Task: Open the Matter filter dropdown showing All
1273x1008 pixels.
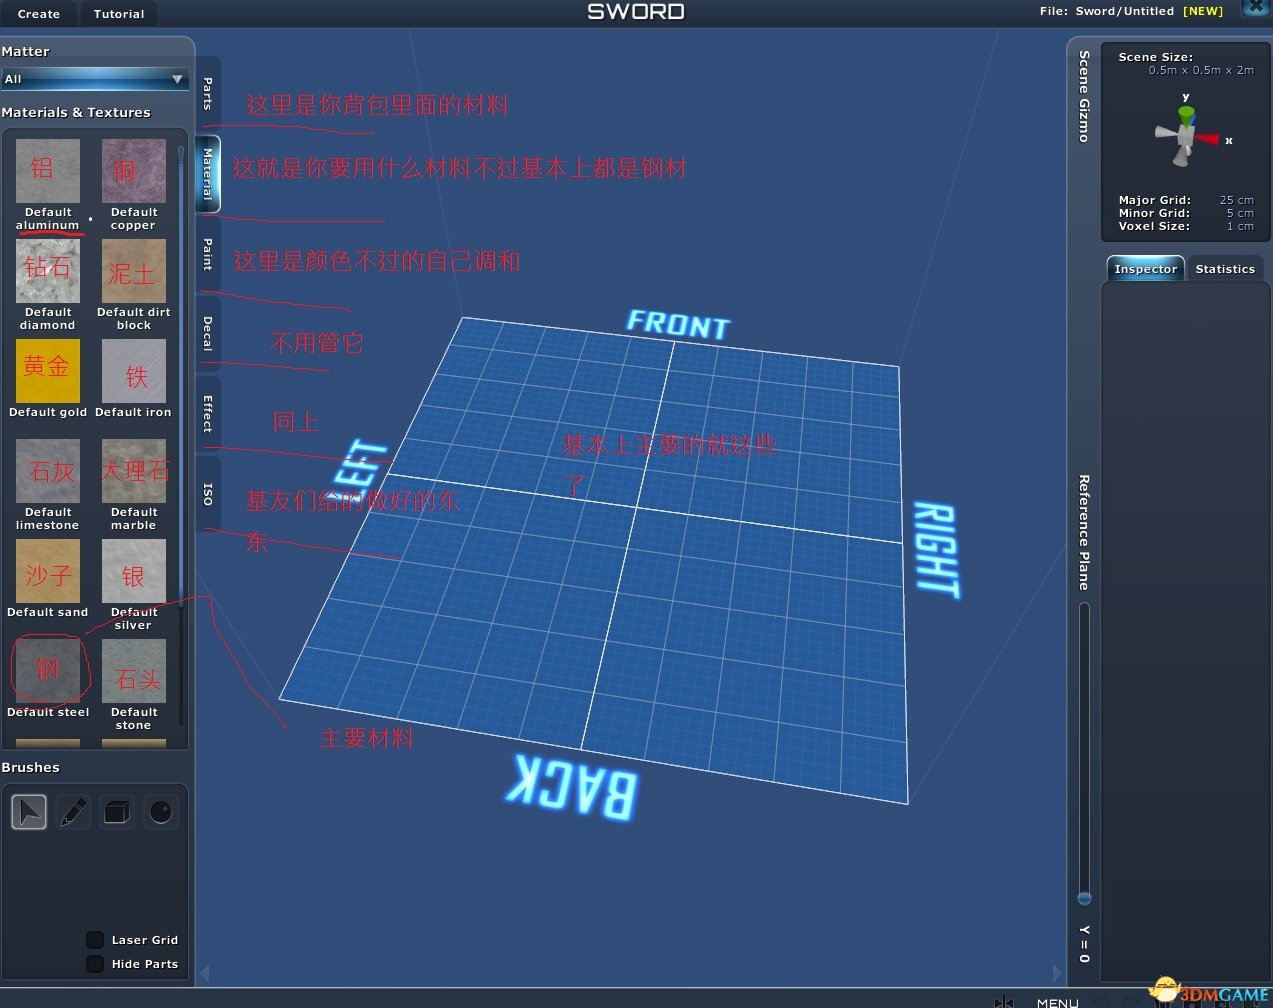Action: point(95,79)
